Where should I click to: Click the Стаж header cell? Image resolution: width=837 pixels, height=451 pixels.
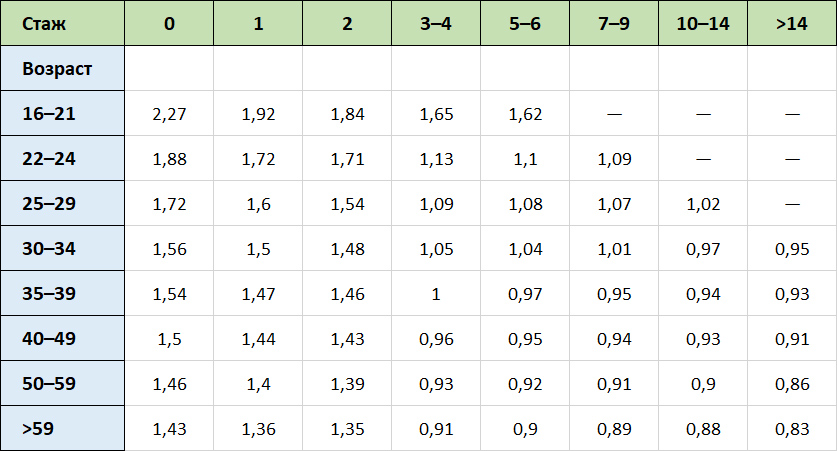pyautogui.click(x=62, y=23)
